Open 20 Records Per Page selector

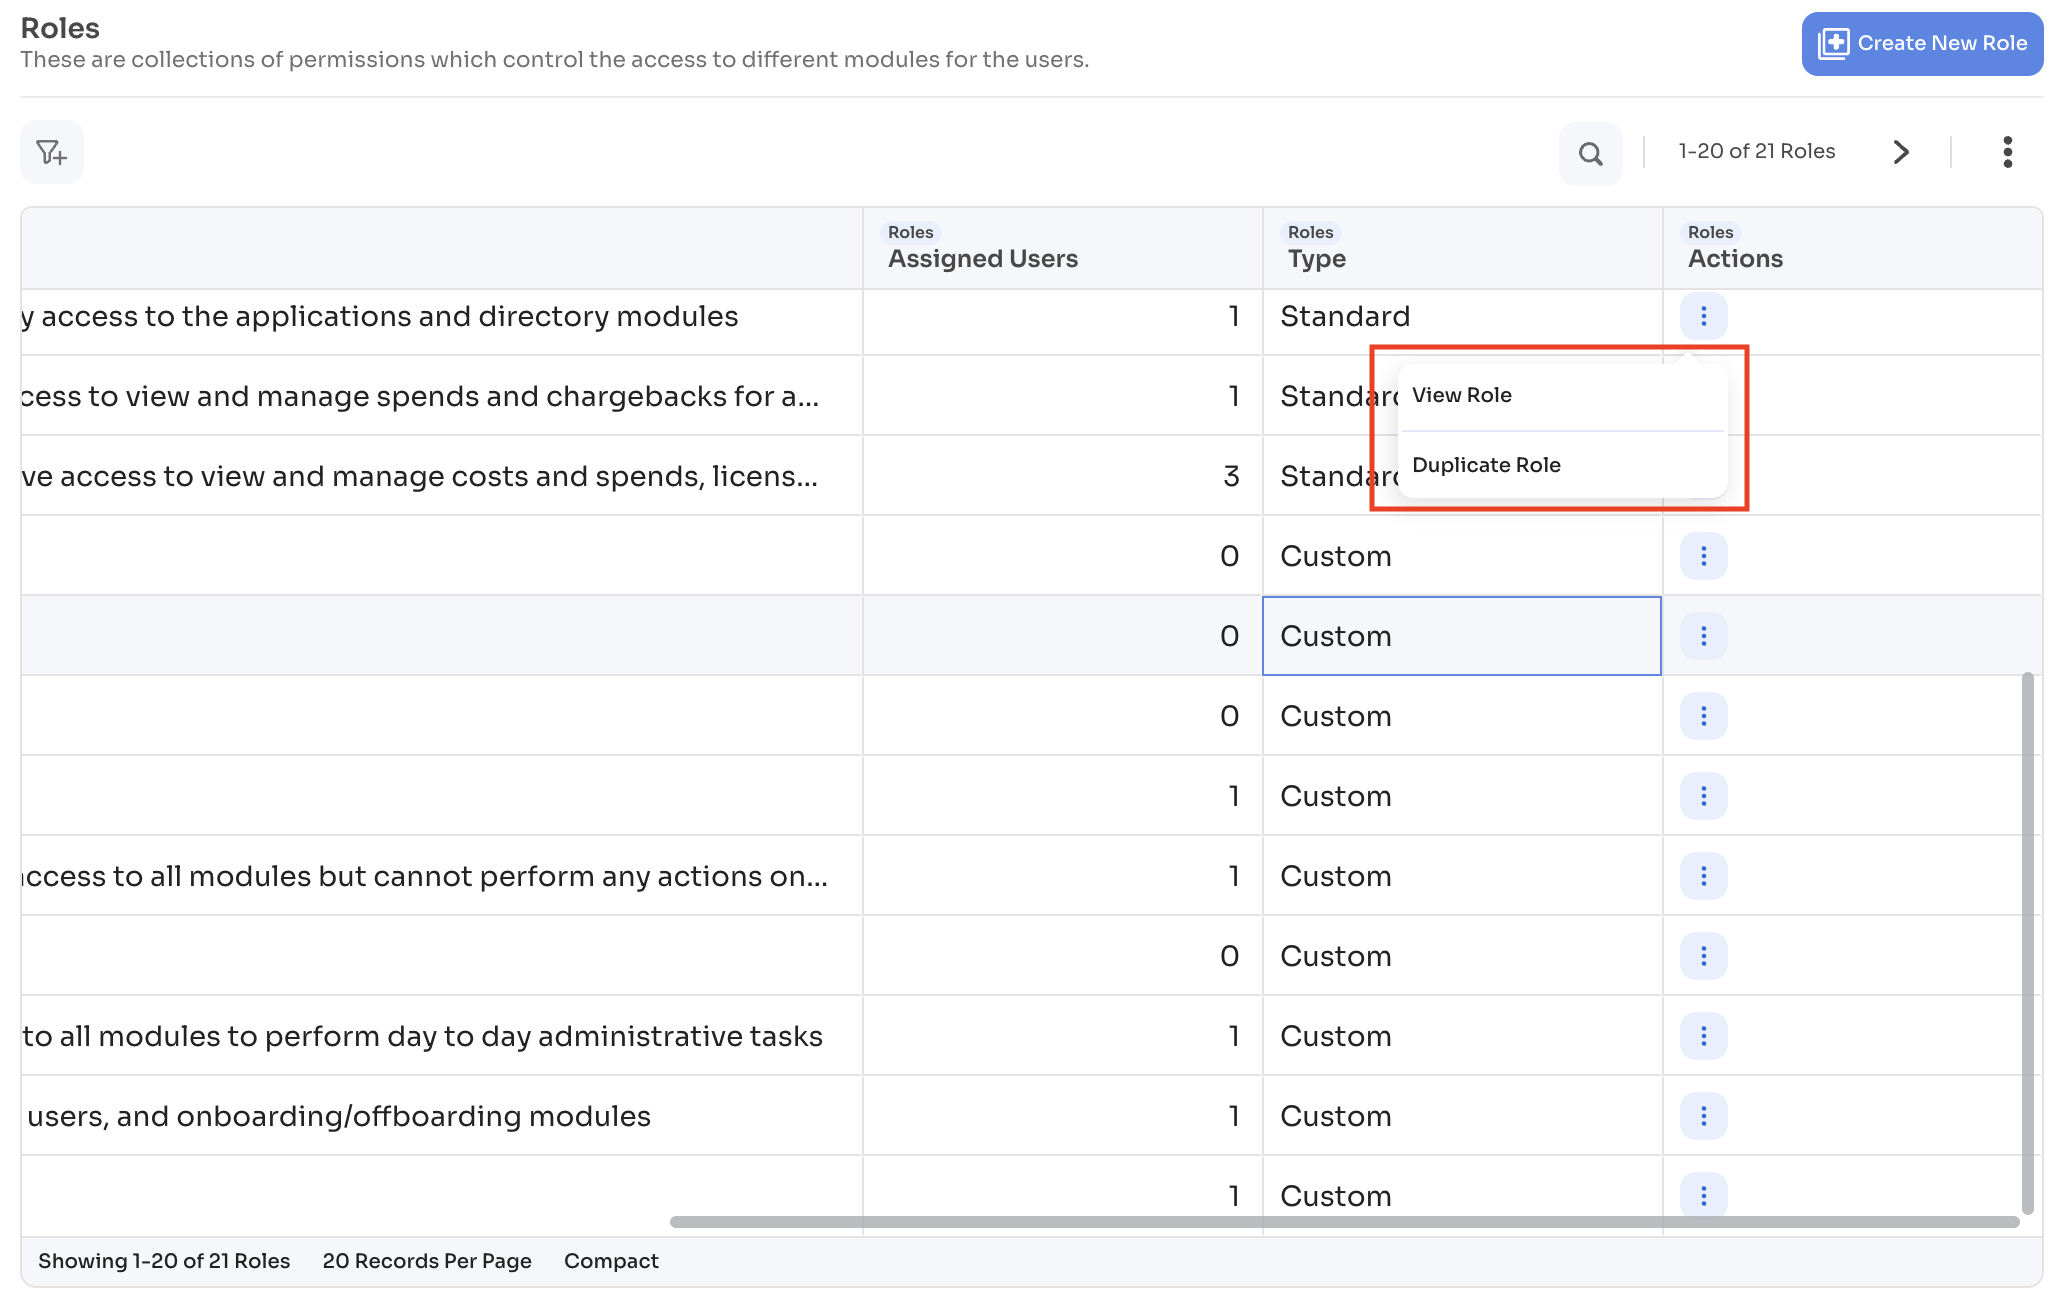click(x=426, y=1261)
